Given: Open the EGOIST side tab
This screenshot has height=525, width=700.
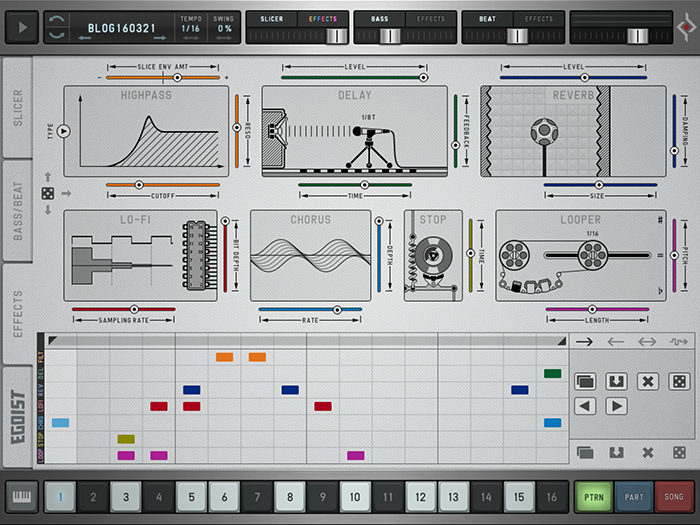Looking at the screenshot, I should coord(18,417).
